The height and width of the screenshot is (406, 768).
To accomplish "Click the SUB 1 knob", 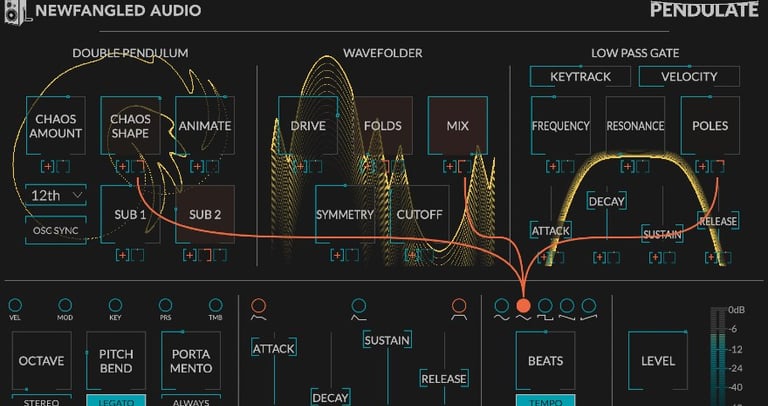I will [x=130, y=215].
